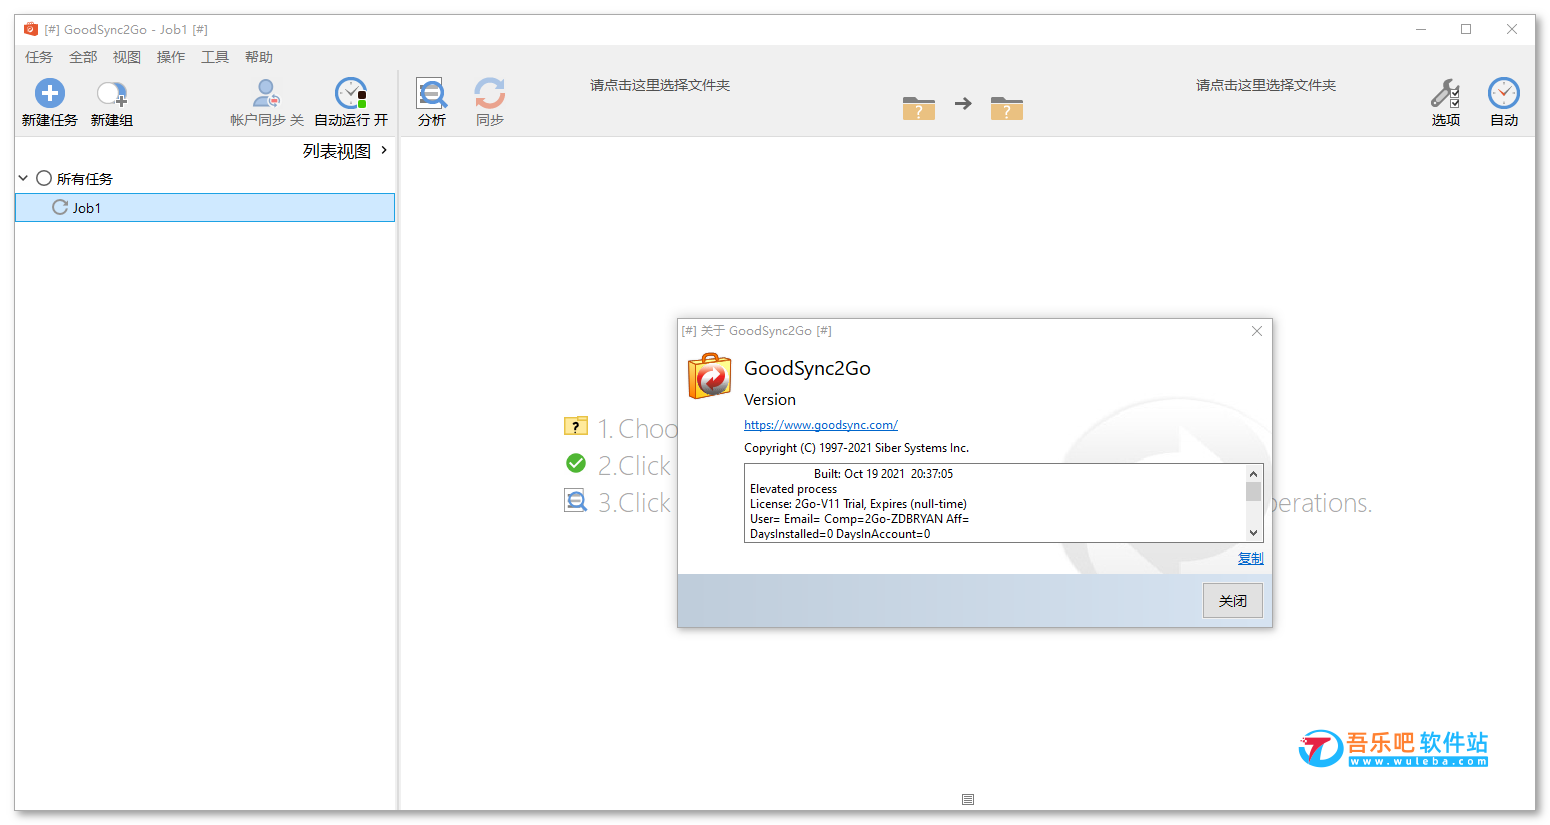1550x825 pixels.
Task: Click the New Group (新建组) icon
Action: 111,94
